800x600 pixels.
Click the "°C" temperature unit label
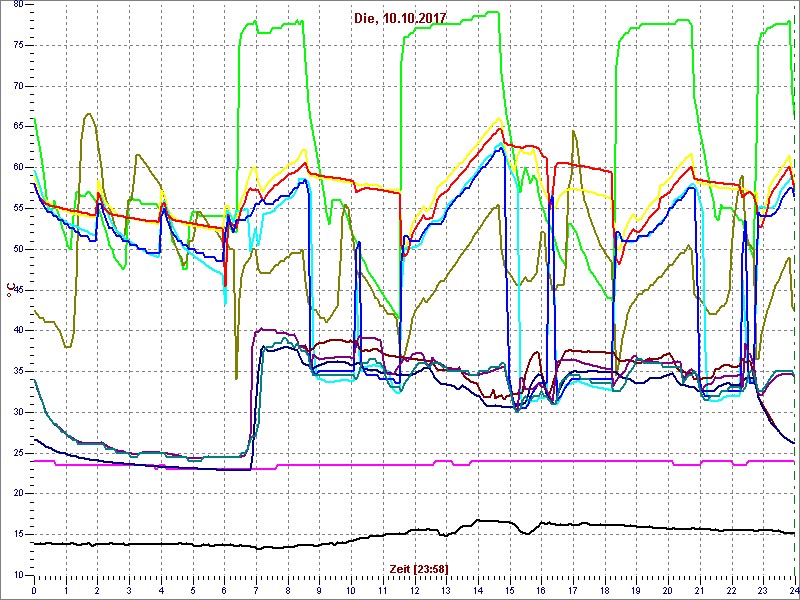click(x=9, y=290)
